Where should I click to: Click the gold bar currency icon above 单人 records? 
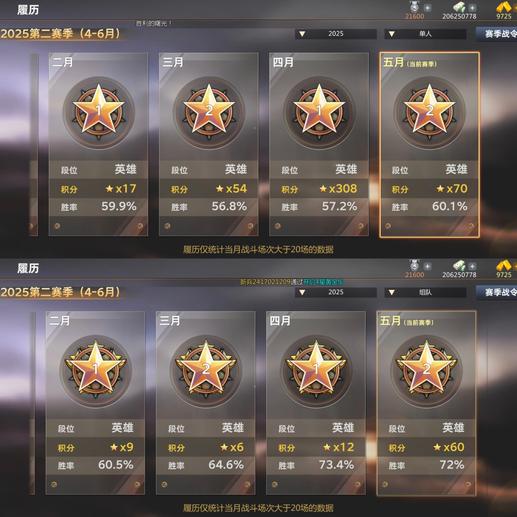[x=504, y=7]
